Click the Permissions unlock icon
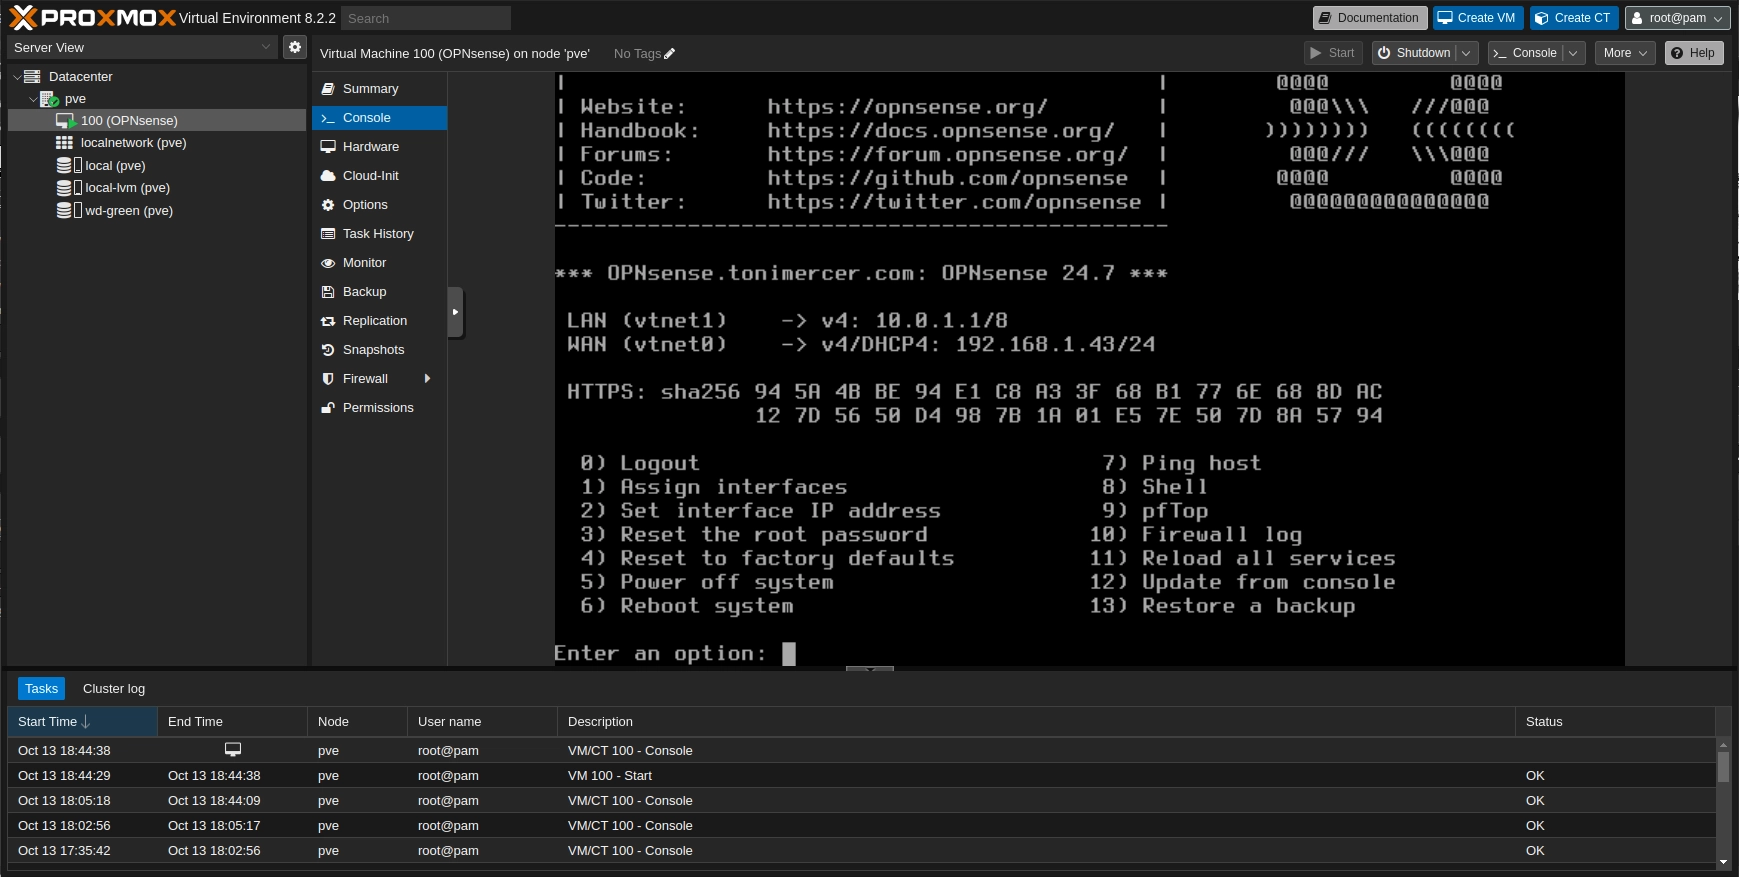This screenshot has width=1739, height=877. (x=327, y=408)
